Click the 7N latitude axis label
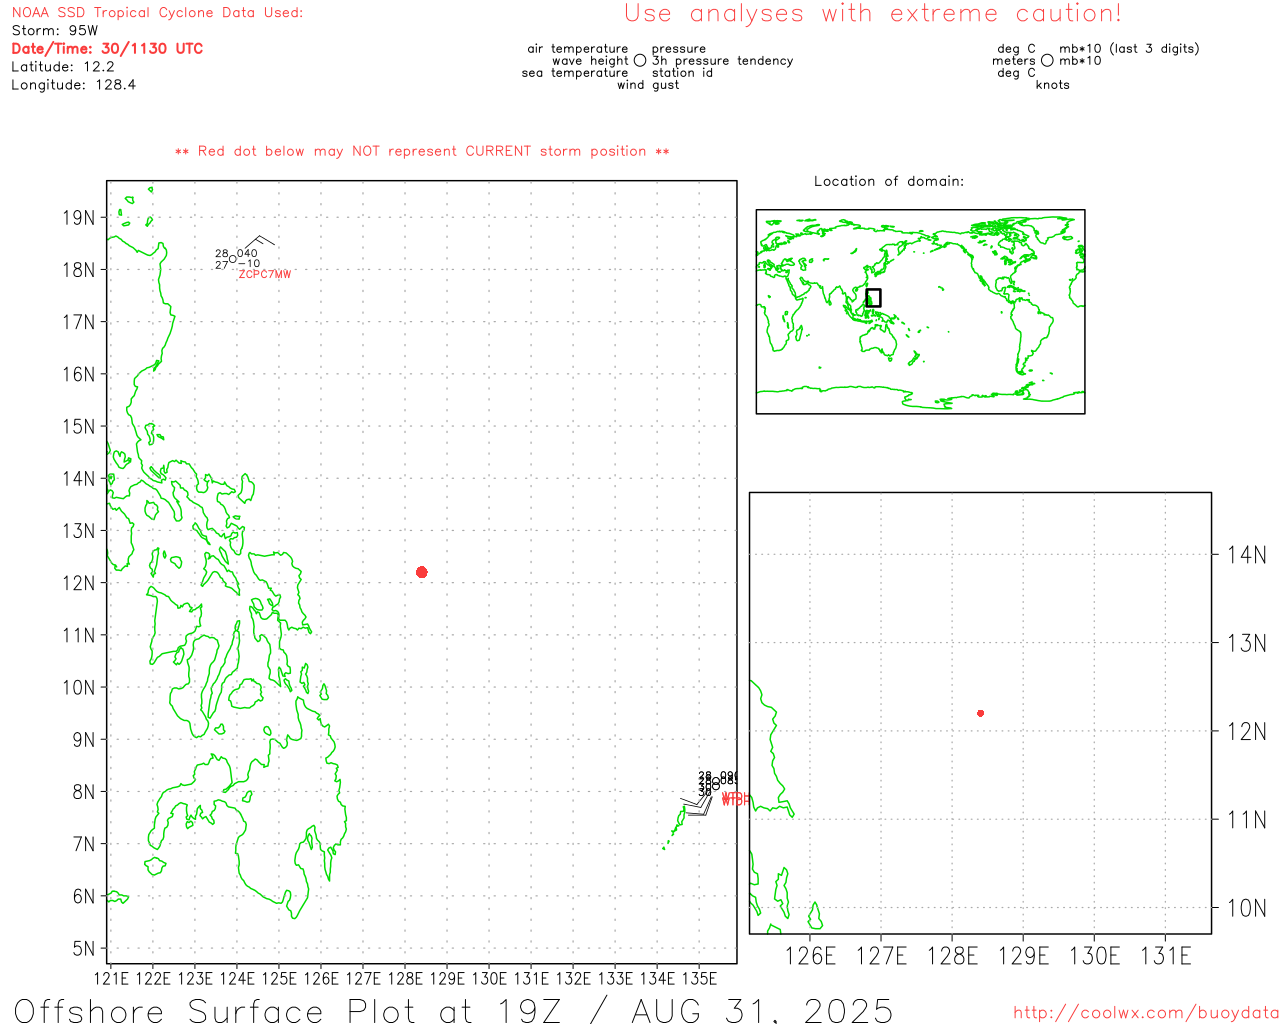 (84, 844)
